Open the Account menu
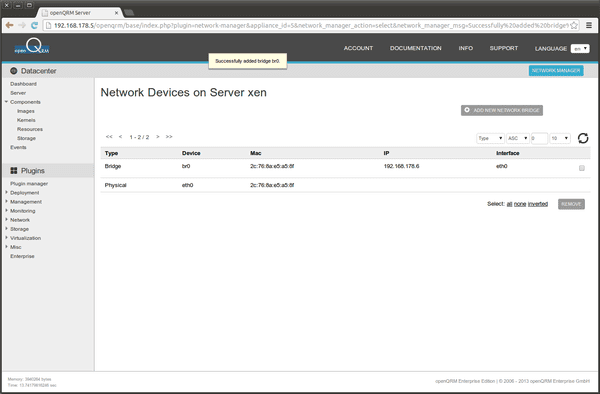This screenshot has width=600, height=394. click(x=358, y=48)
